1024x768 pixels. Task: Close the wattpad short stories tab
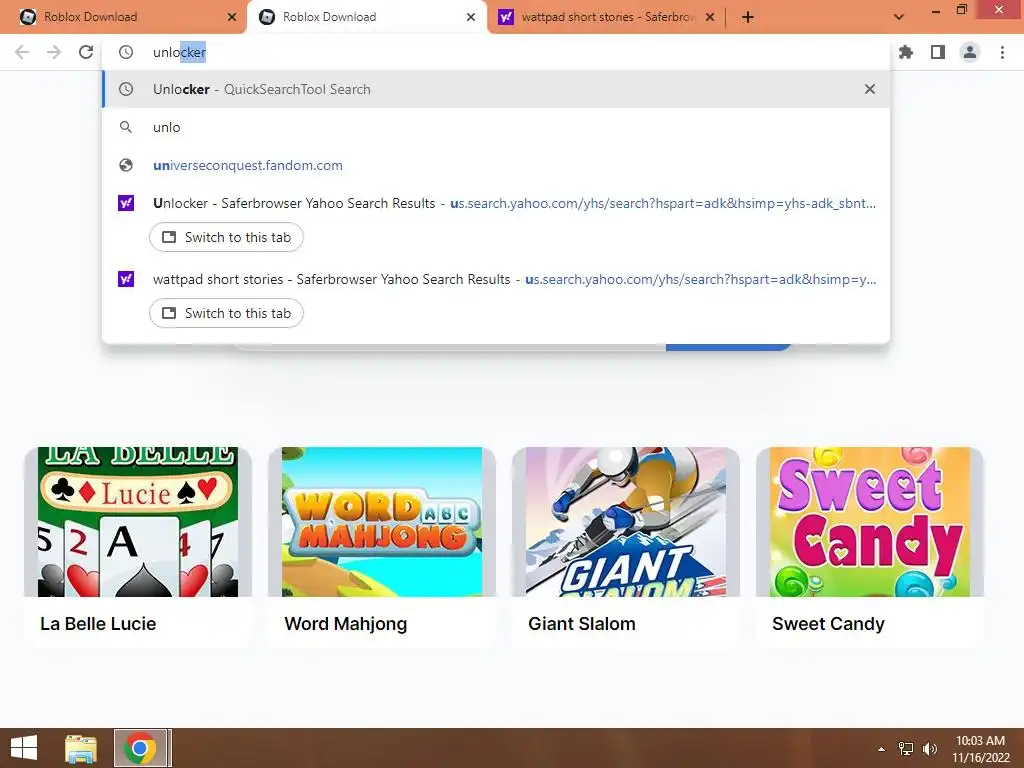pos(710,17)
